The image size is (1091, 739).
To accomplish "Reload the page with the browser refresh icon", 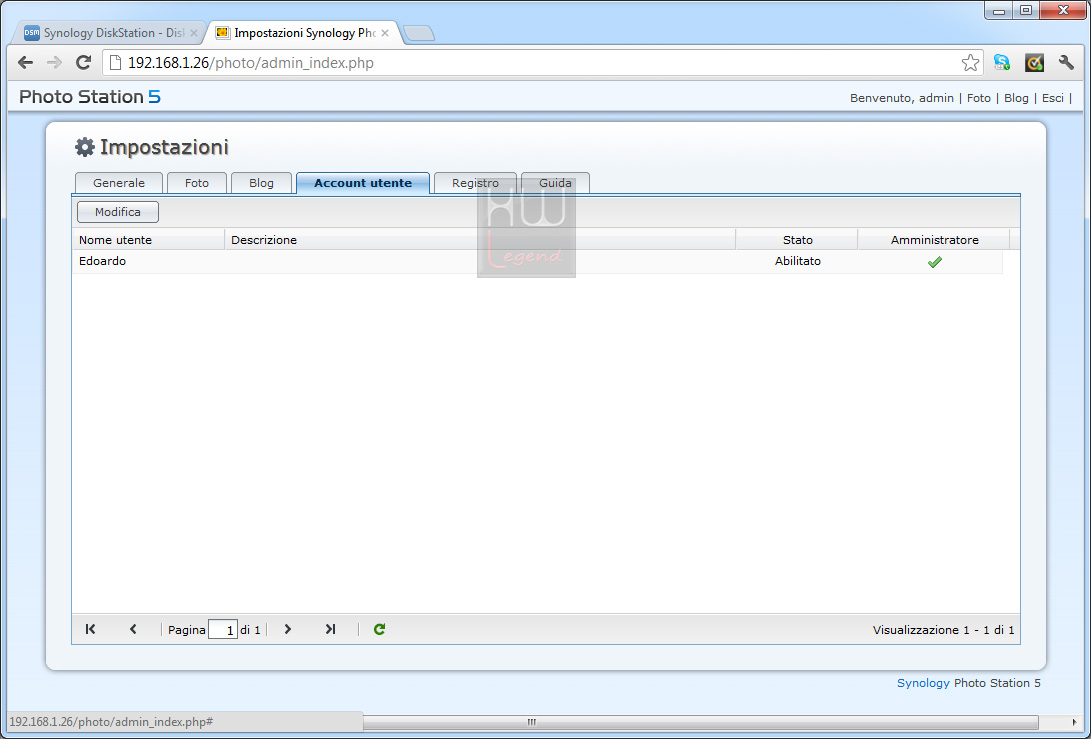I will [83, 63].
